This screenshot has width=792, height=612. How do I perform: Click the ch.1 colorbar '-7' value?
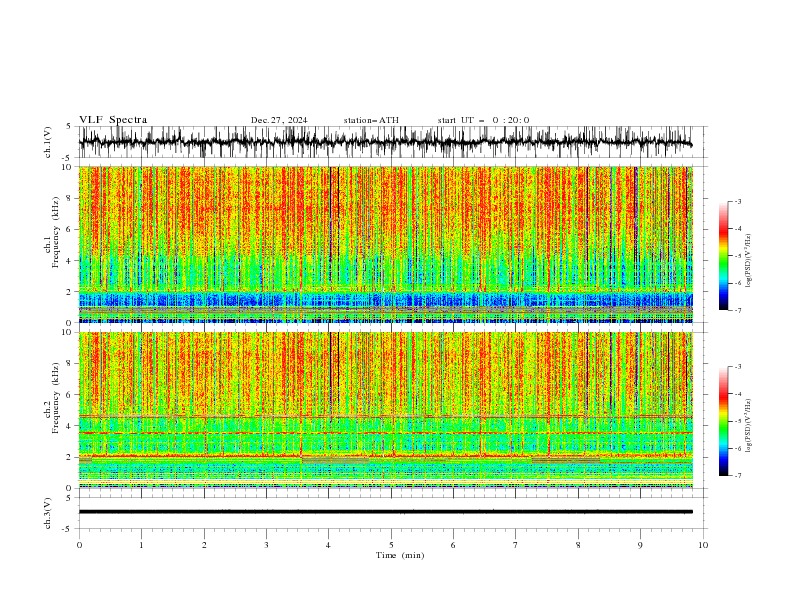coord(737,311)
